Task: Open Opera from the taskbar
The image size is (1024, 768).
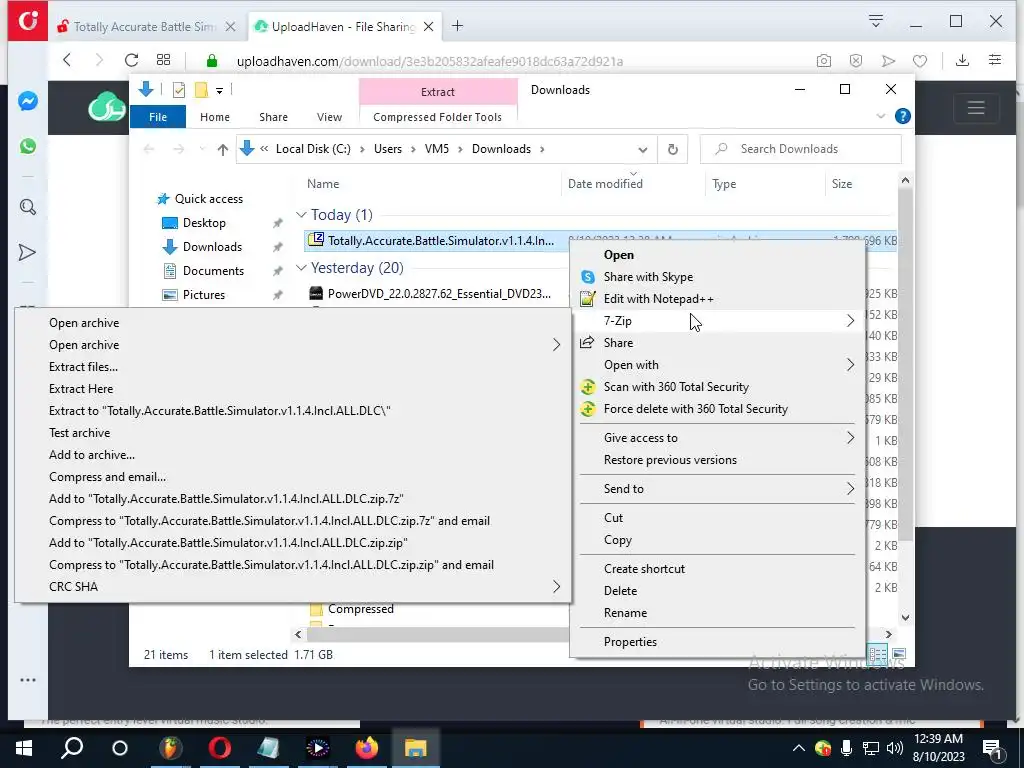Action: (219, 748)
